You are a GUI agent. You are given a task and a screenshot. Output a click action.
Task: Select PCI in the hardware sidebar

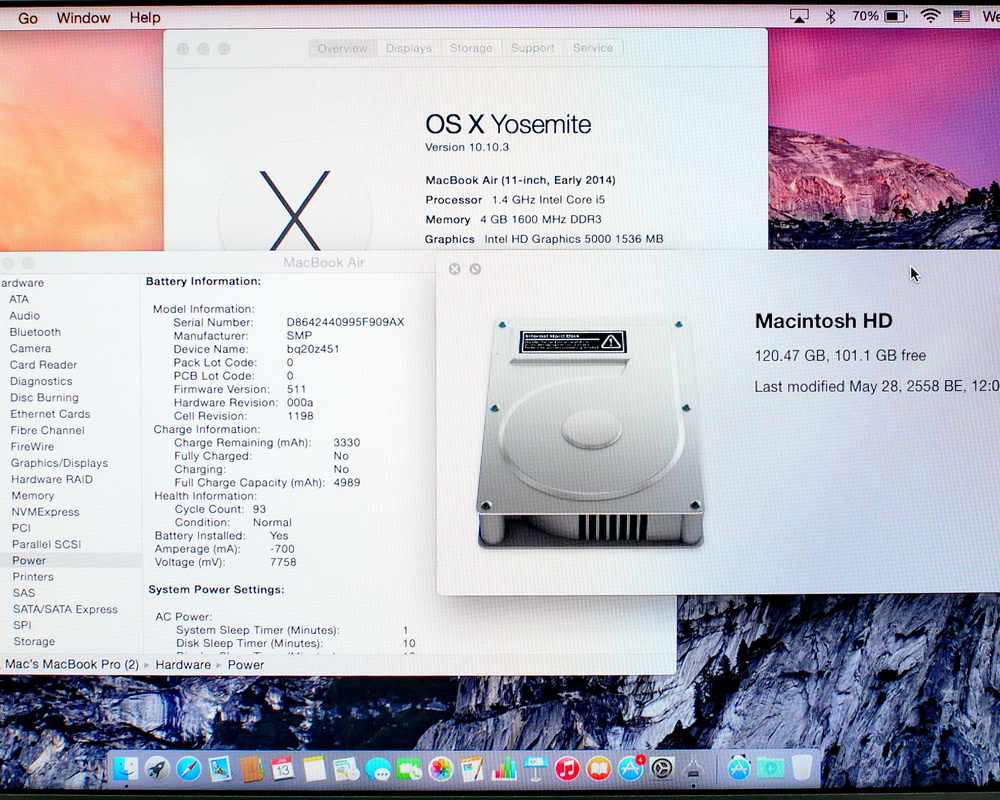pos(21,528)
